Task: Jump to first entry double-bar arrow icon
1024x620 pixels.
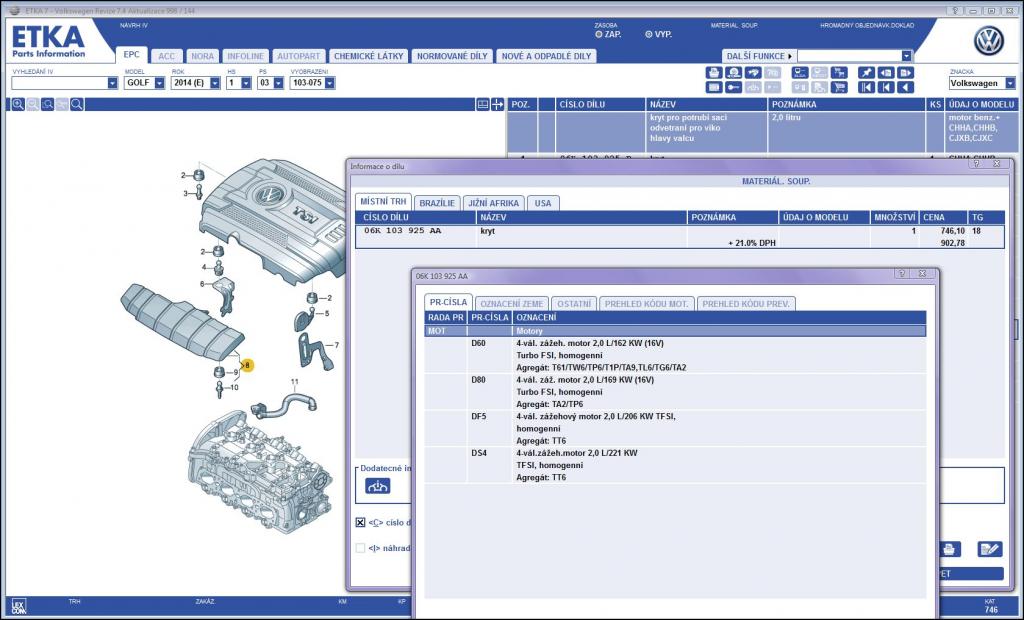Action: click(x=866, y=87)
